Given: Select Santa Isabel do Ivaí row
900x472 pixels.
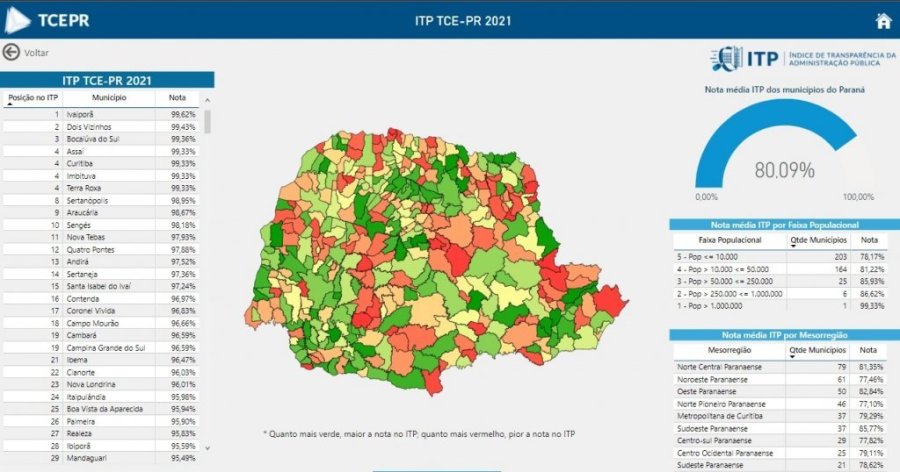Looking at the screenshot, I should [x=100, y=286].
